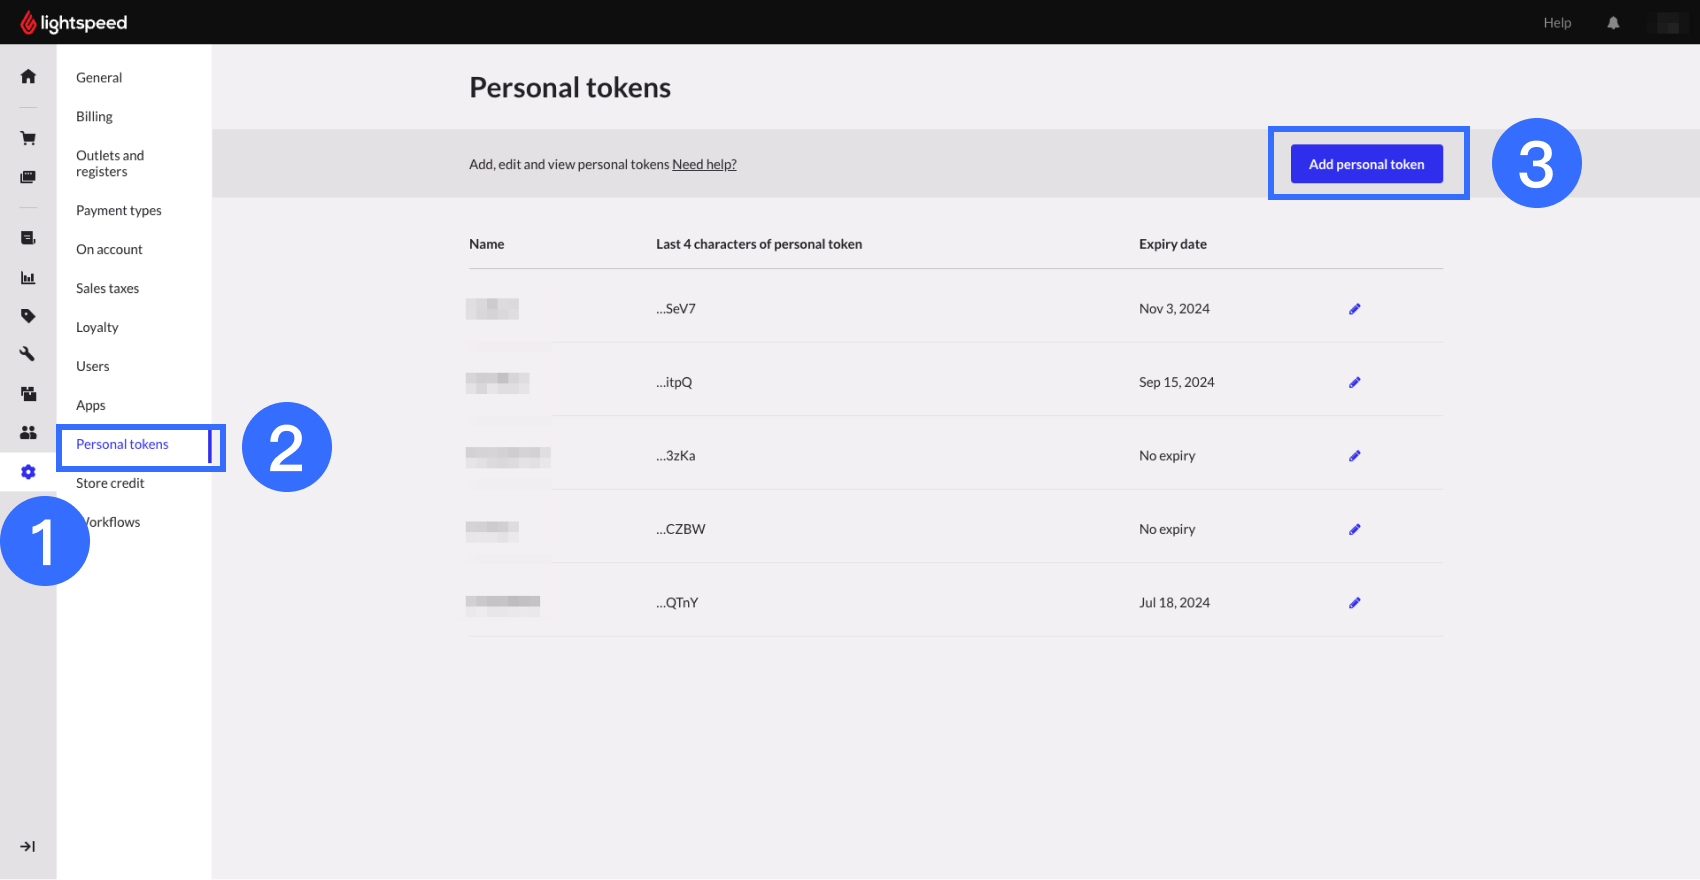1700x880 pixels.
Task: Edit the token ending in itpQ
Action: pyautogui.click(x=1355, y=382)
